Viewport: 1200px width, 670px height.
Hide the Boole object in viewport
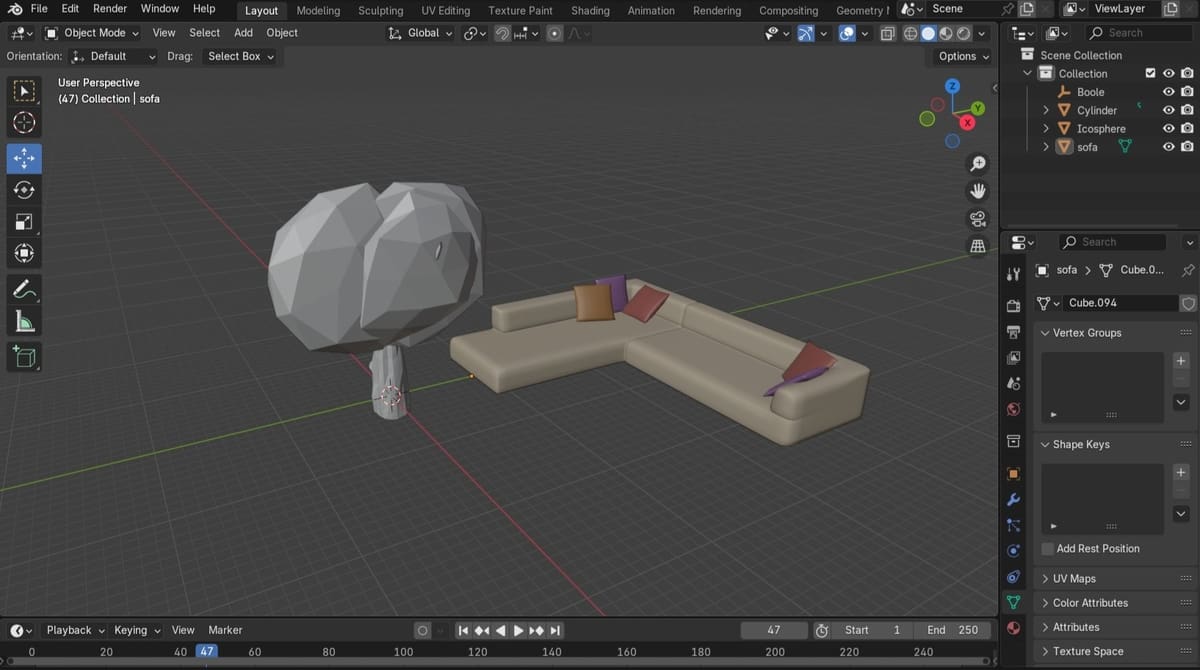pos(1168,92)
